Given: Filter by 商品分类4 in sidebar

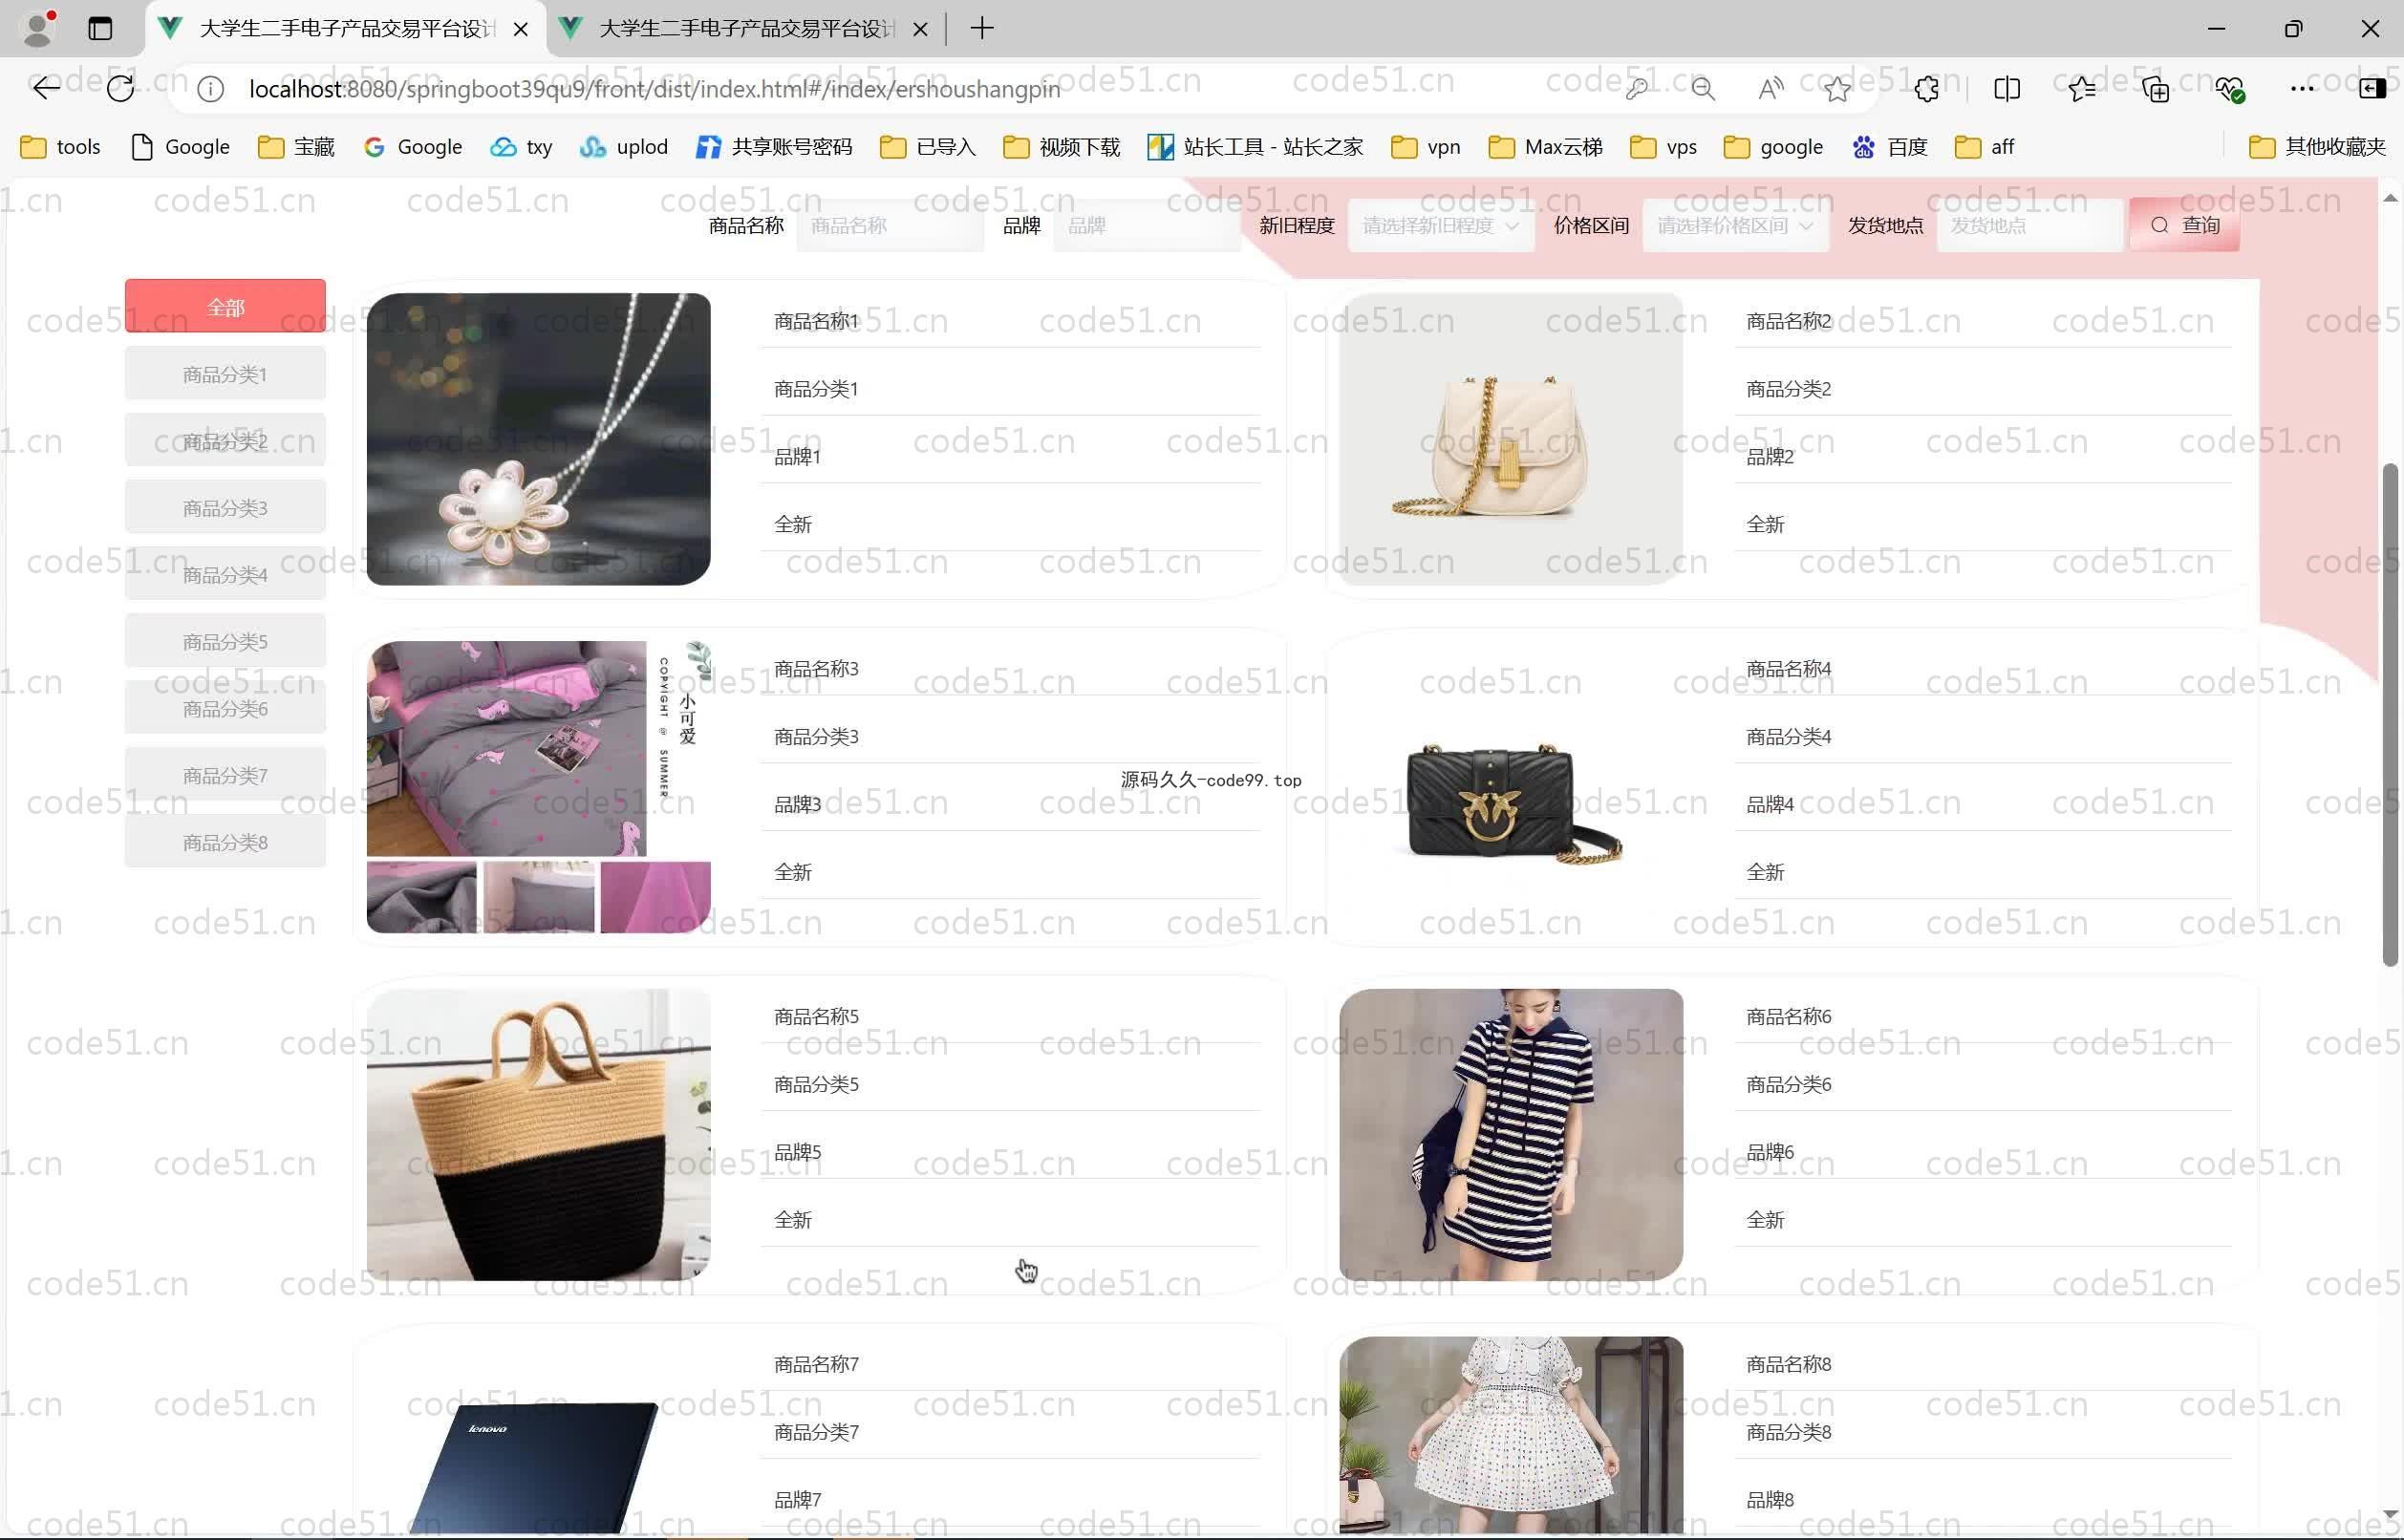Looking at the screenshot, I should pyautogui.click(x=225, y=575).
